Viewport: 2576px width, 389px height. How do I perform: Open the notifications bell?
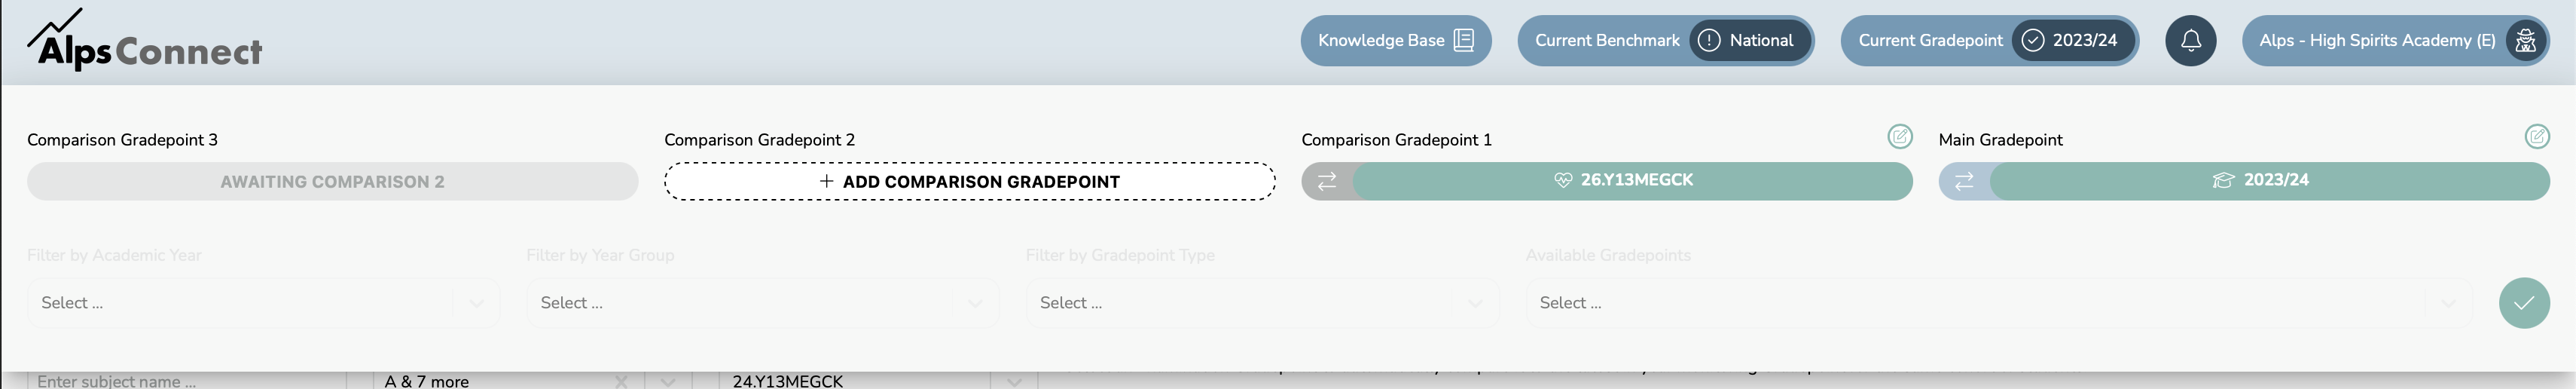2190,41
